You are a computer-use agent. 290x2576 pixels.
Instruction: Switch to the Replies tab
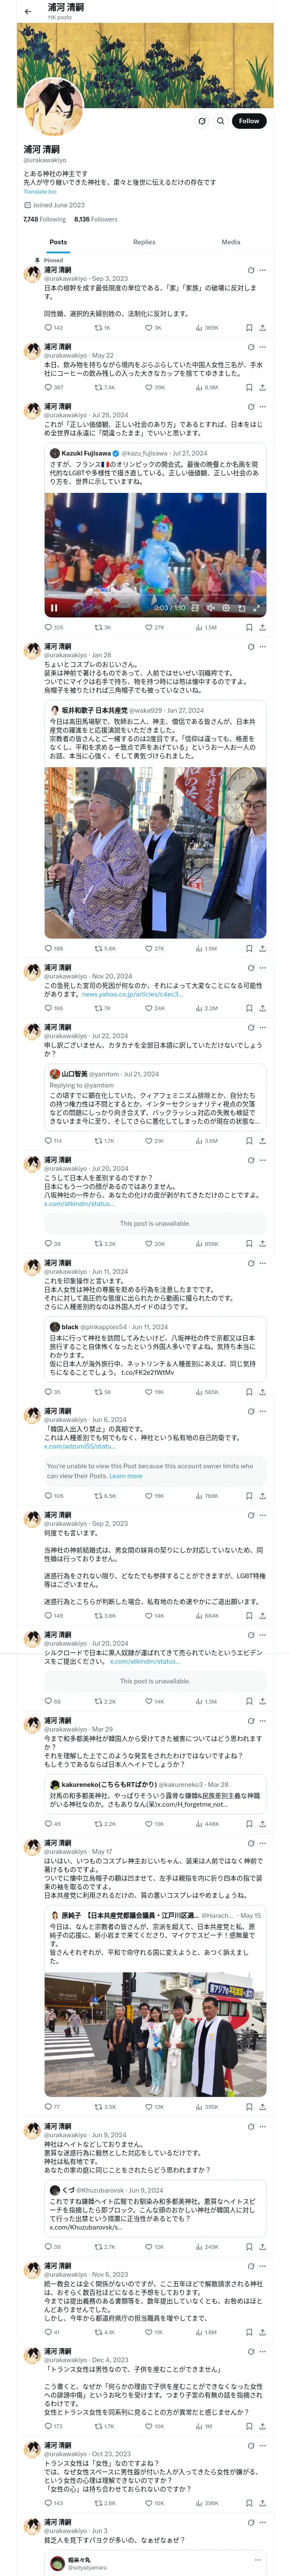point(144,242)
